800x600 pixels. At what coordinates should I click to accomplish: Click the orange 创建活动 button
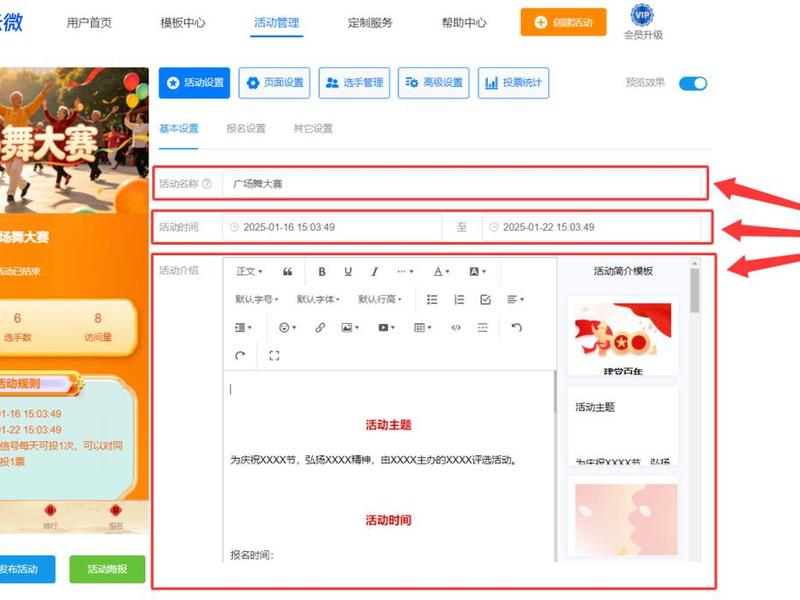point(563,22)
